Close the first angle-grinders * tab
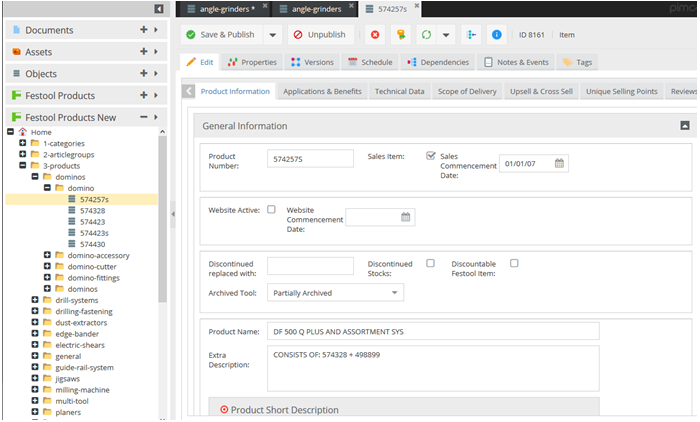The height and width of the screenshot is (422, 700). pyautogui.click(x=265, y=6)
